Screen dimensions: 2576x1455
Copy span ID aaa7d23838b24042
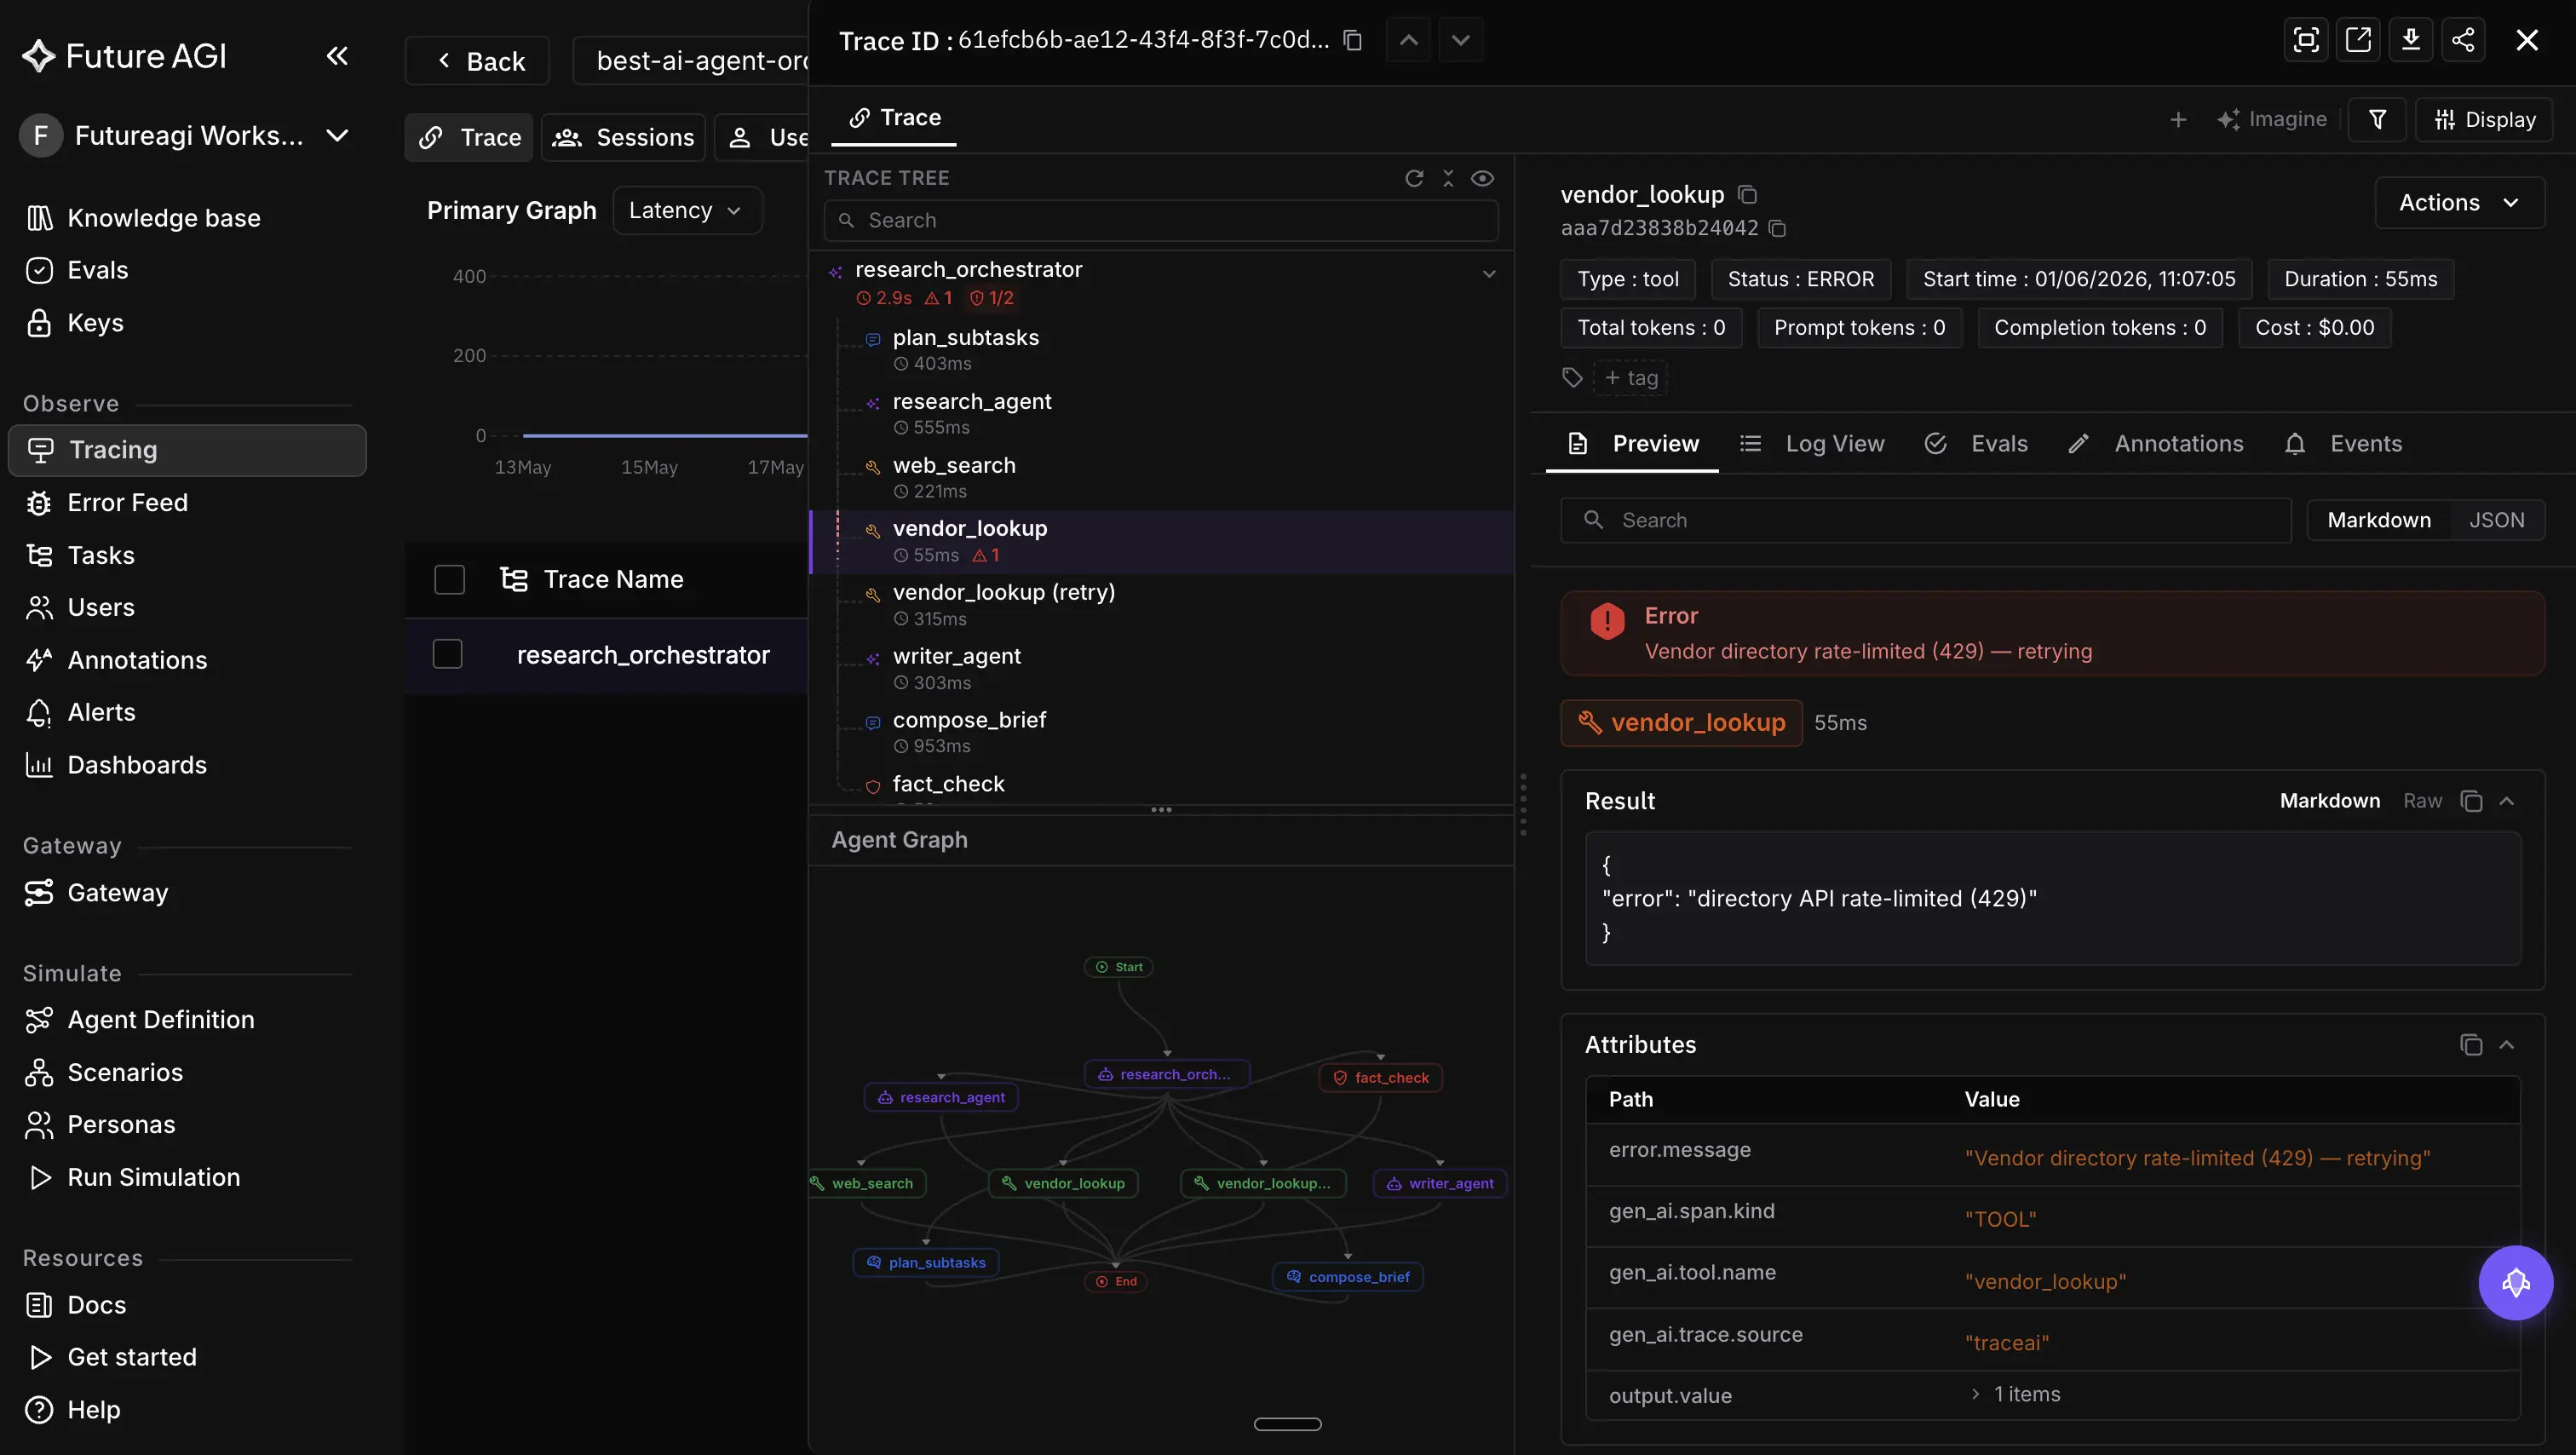(x=1777, y=229)
